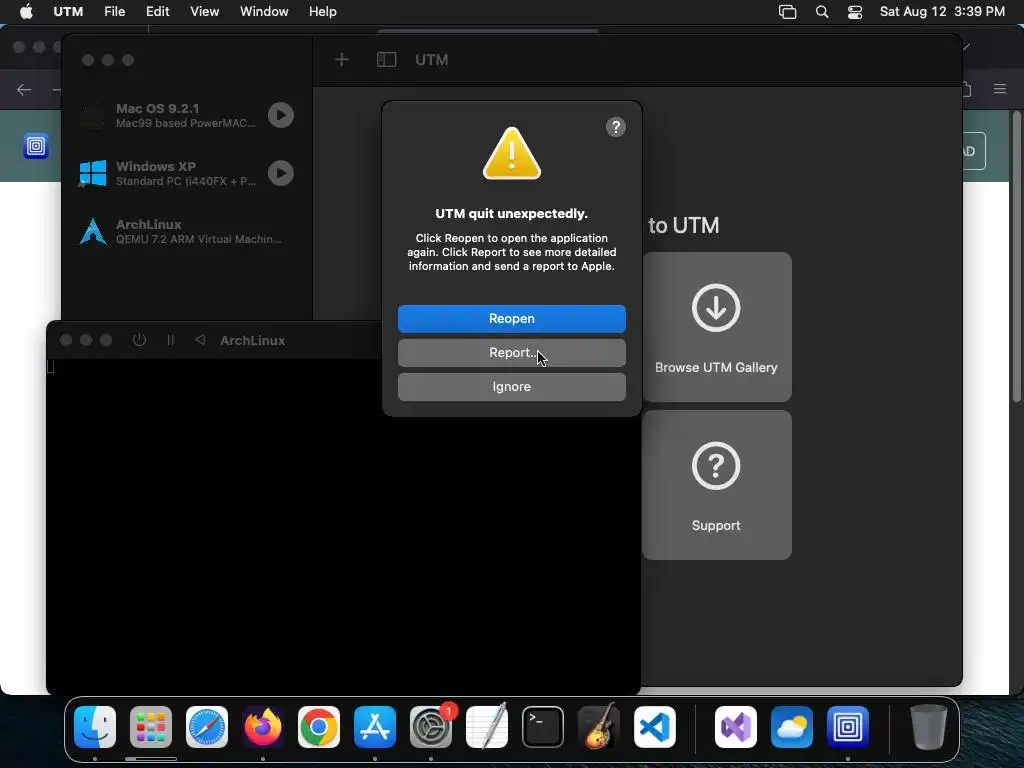1024x768 pixels.
Task: Open the Apple menu
Action: [x=26, y=12]
